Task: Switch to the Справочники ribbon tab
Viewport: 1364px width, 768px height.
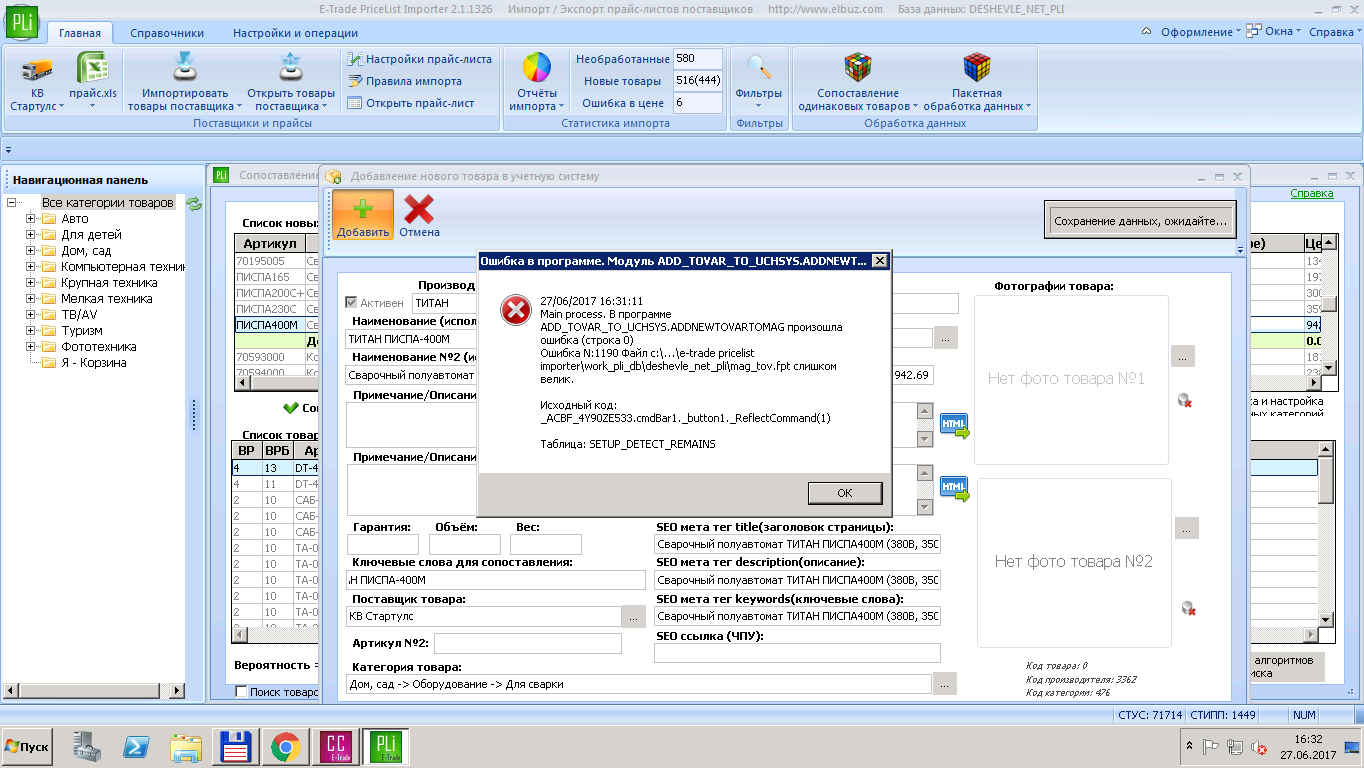Action: [x=167, y=33]
